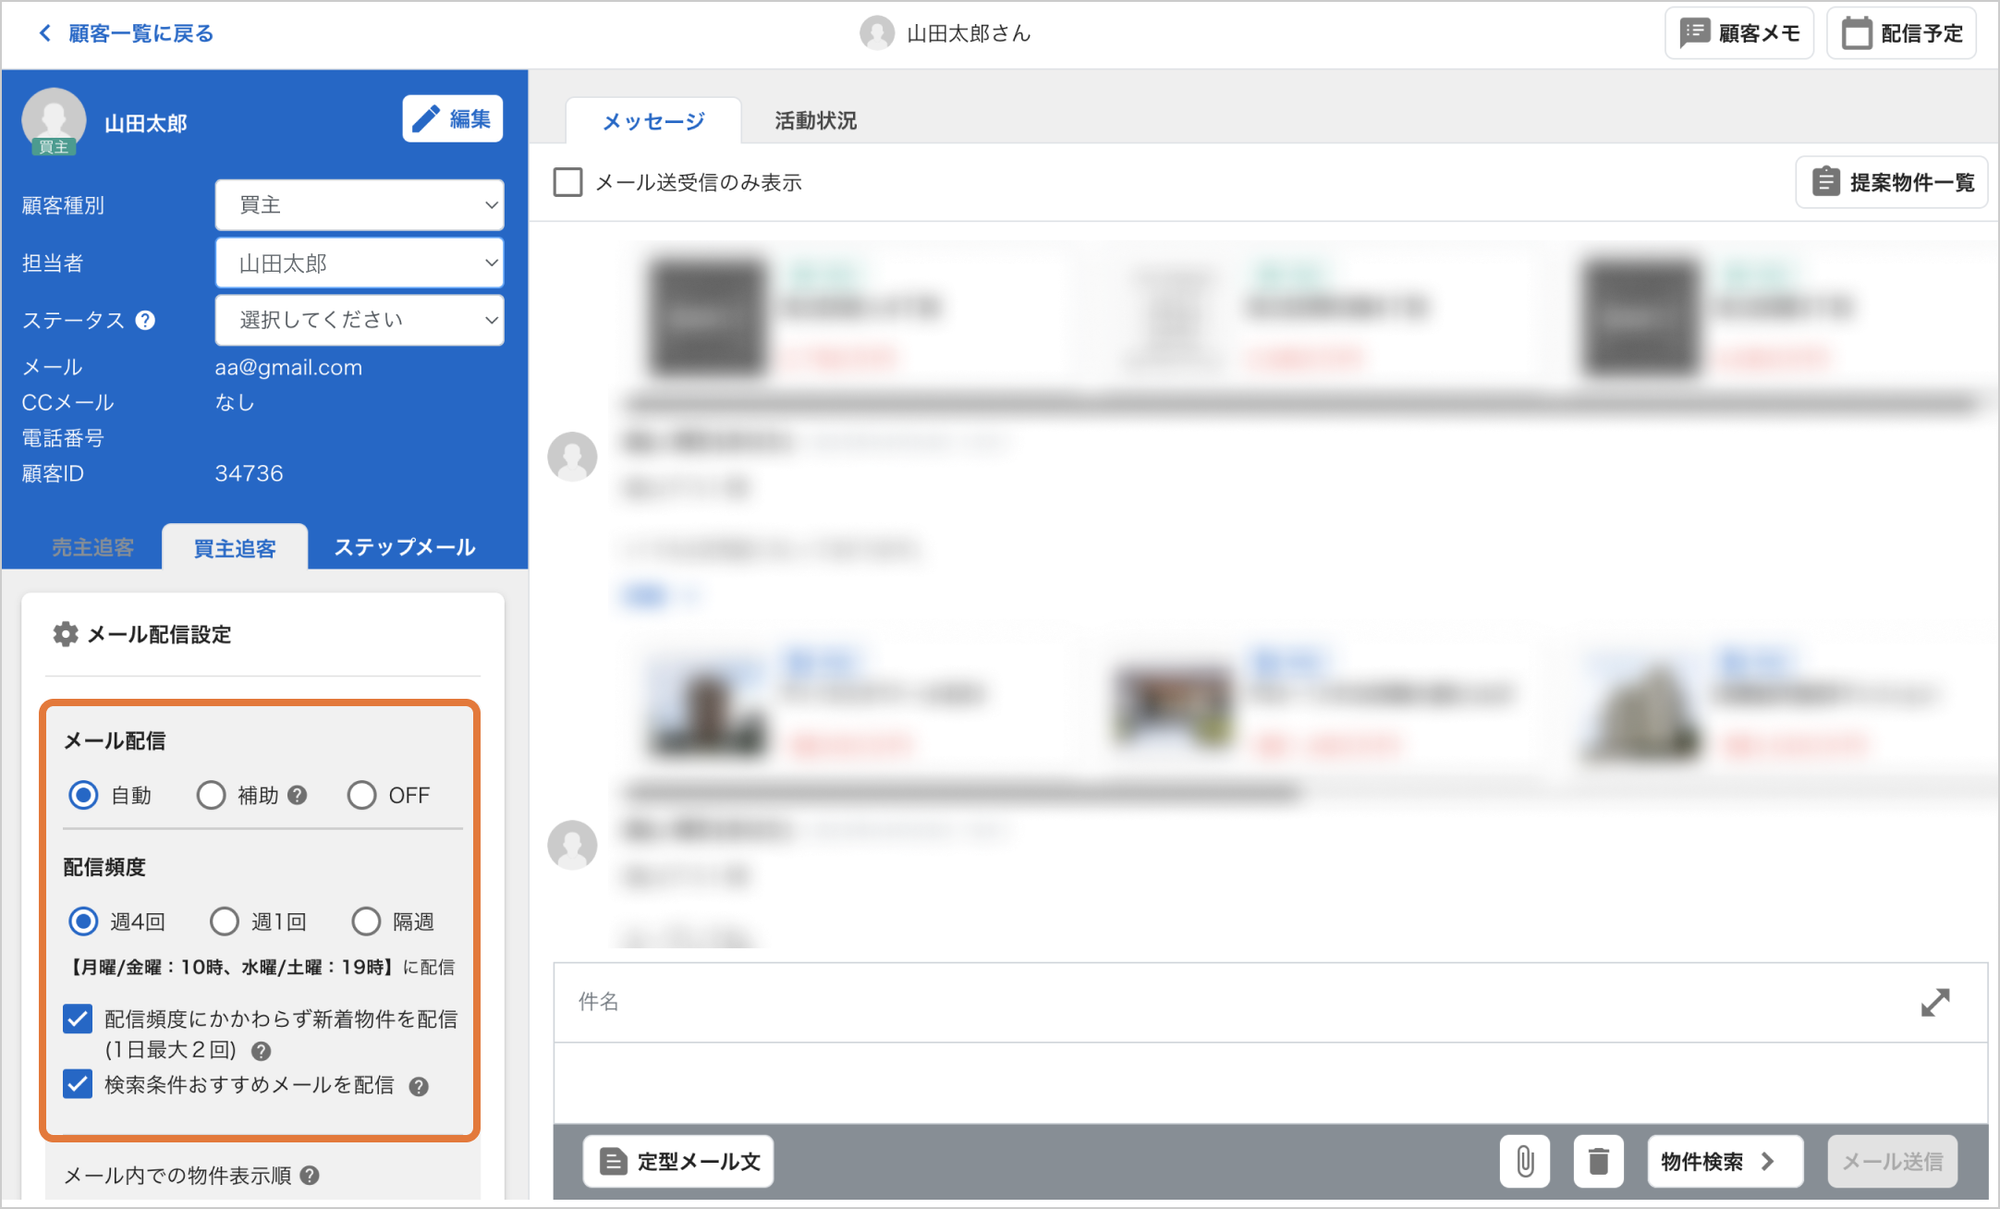This screenshot has width=2000, height=1209.
Task: Click help icon next to ステータス
Action: [x=146, y=320]
